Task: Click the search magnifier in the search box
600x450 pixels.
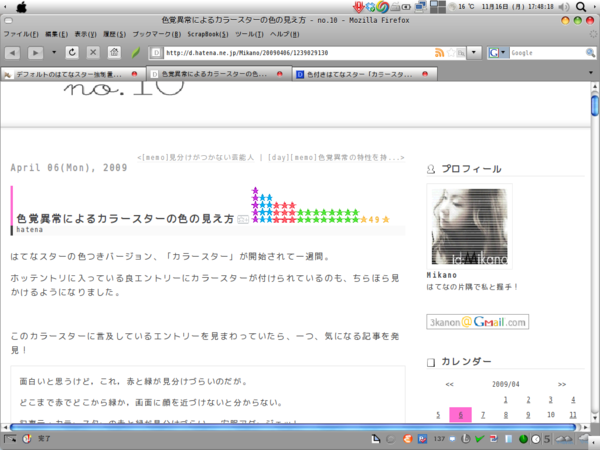Action: pos(590,53)
